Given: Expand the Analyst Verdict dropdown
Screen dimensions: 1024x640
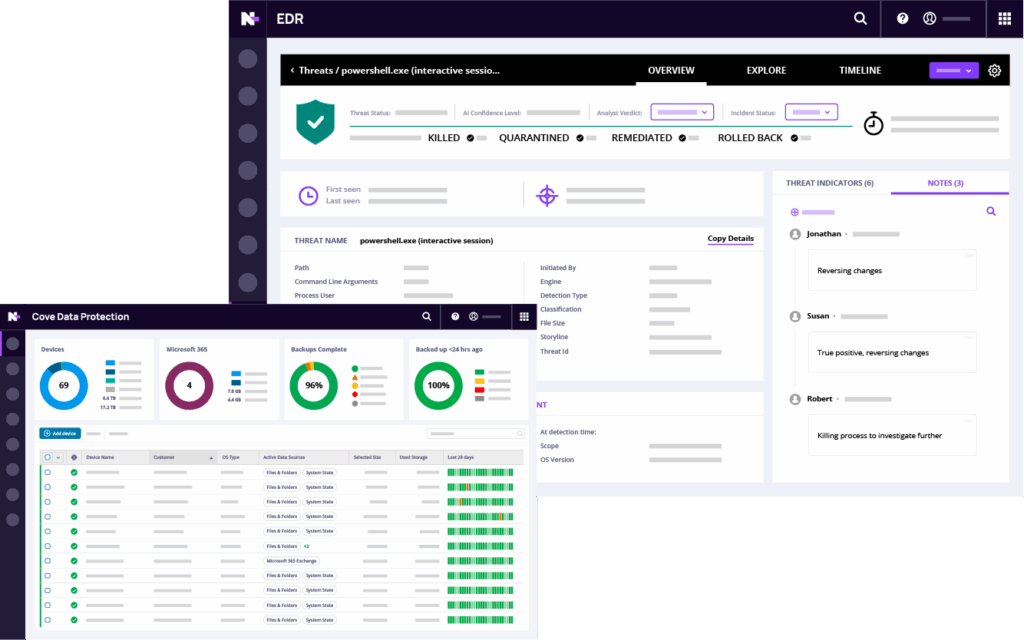Looking at the screenshot, I should 682,112.
